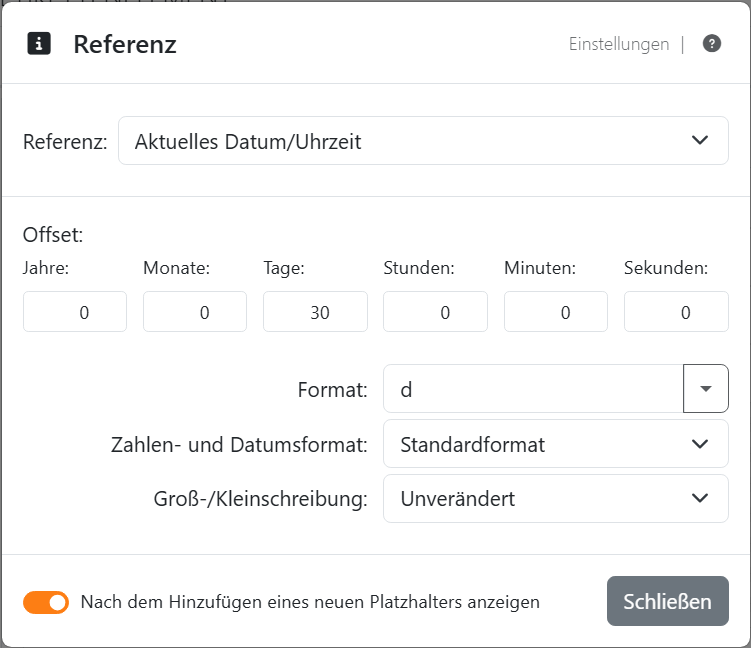Image resolution: width=751 pixels, height=648 pixels.
Task: Open the Format dropdown arrow button
Action: pos(706,388)
